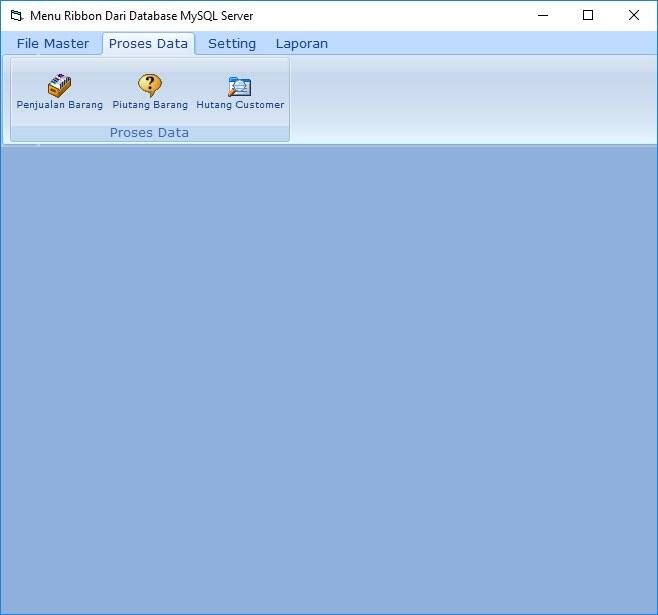Open the Penjualan Barang ribbon icon
This screenshot has width=658, height=615.
click(x=59, y=86)
